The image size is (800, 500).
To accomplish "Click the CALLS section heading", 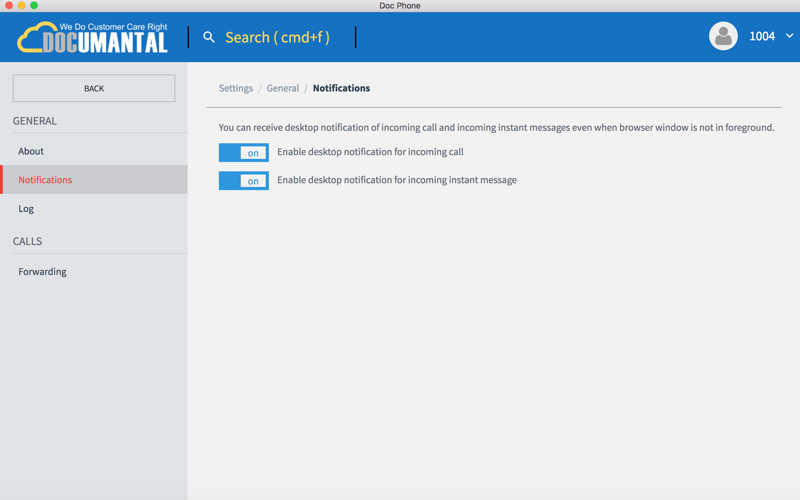I will pos(28,241).
